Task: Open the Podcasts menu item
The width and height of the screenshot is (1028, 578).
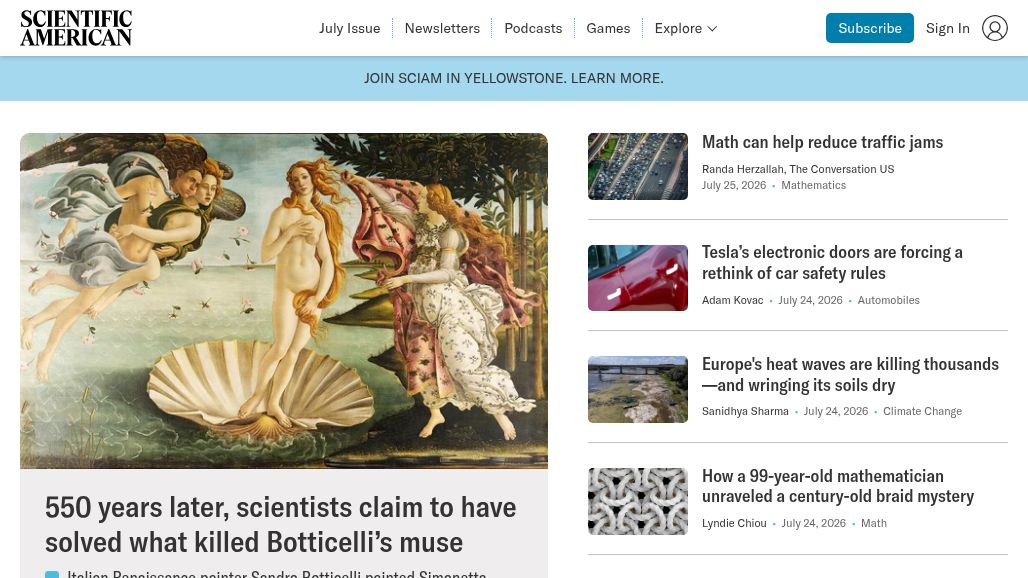Action: [533, 28]
